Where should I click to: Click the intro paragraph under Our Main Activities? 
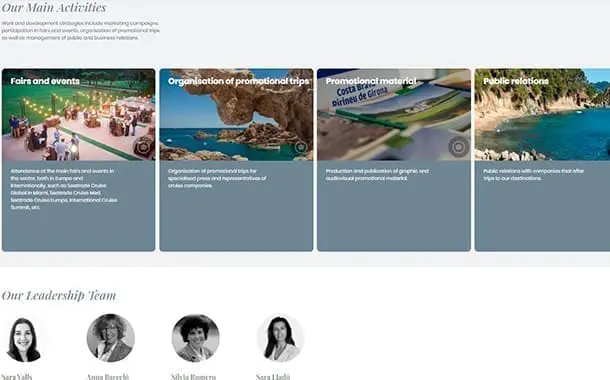pos(81,30)
